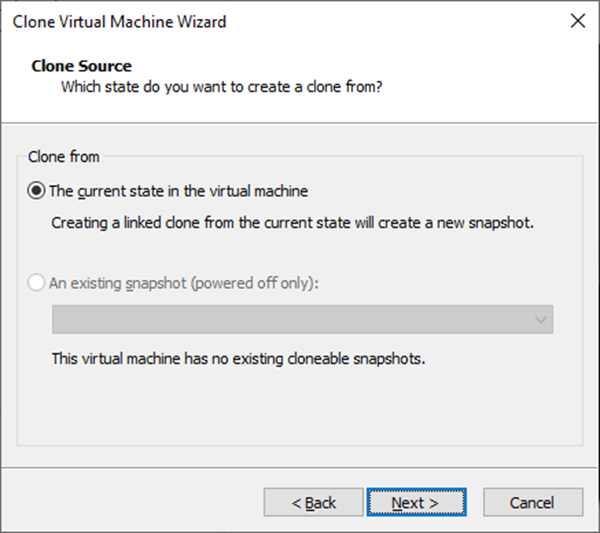Go back using the Back button
Viewport: 600px width, 533px height.
[x=313, y=502]
